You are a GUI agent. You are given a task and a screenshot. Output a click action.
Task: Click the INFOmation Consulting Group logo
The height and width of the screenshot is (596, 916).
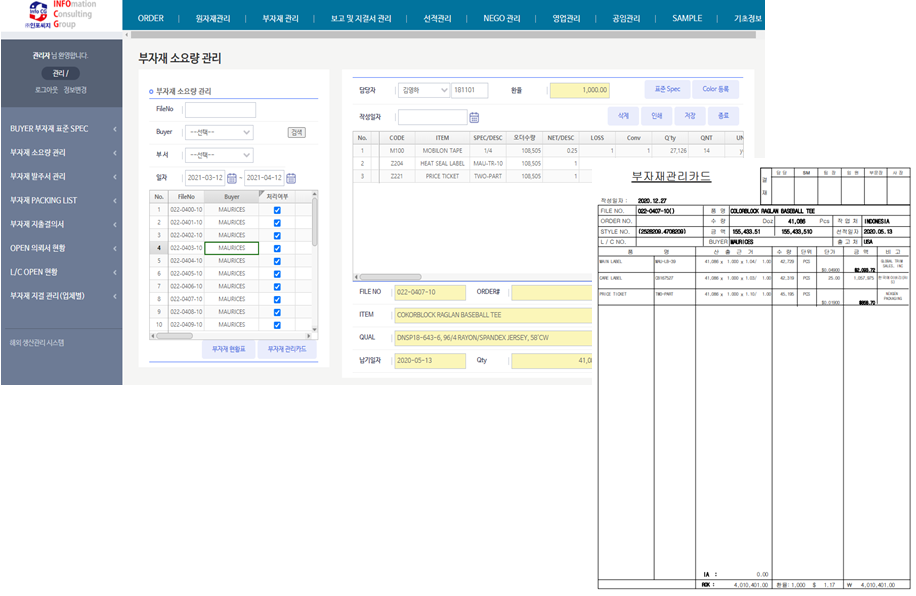(x=61, y=15)
